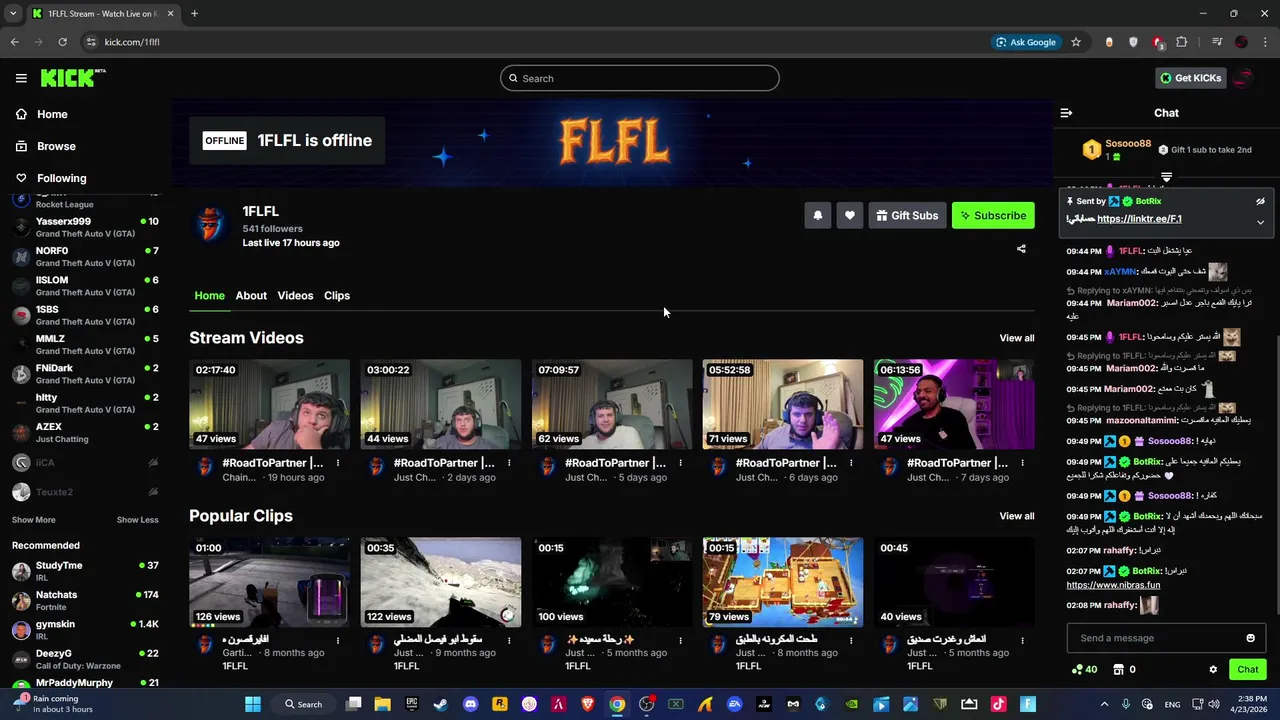The width and height of the screenshot is (1280, 720).
Task: Play the 01:00 clip with 126 views
Action: (269, 582)
